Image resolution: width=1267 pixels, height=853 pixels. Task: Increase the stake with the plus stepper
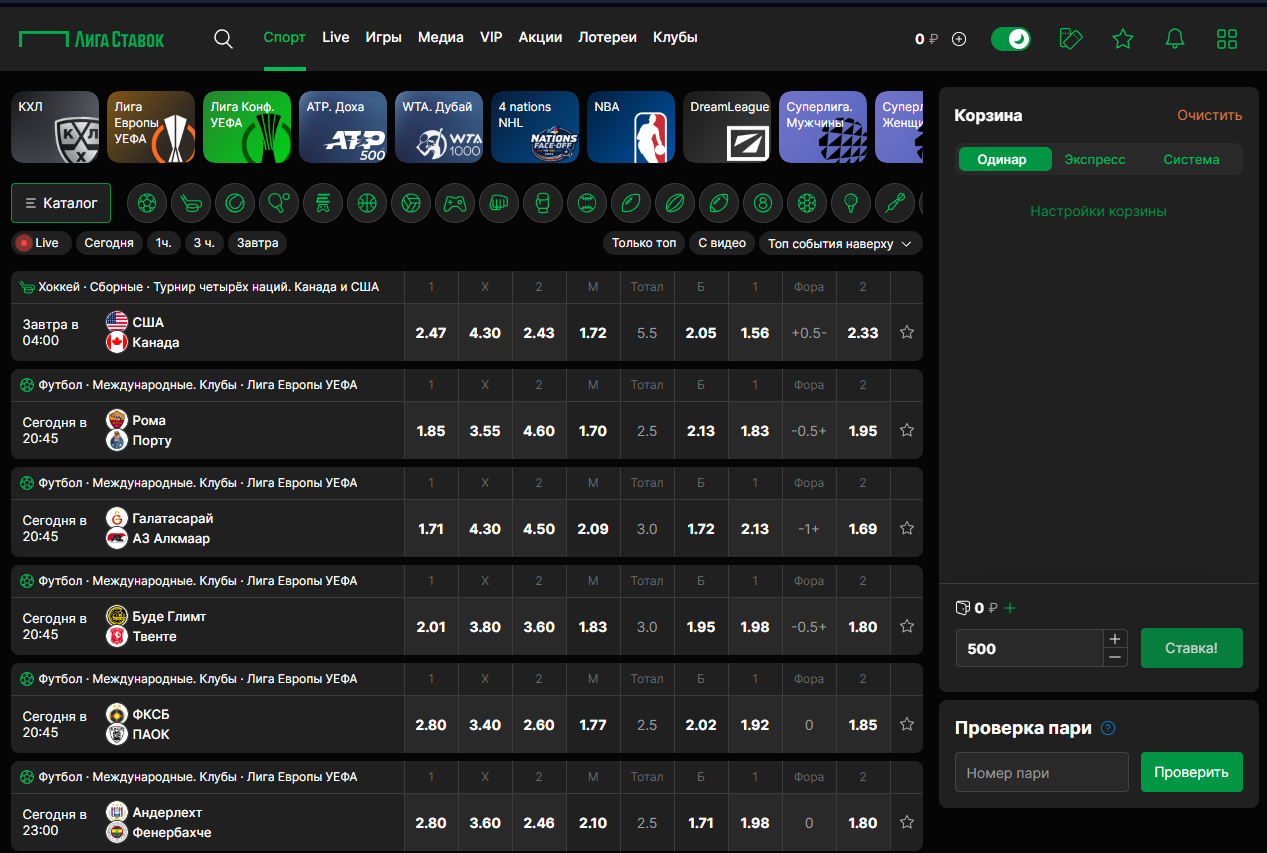pyautogui.click(x=1115, y=638)
